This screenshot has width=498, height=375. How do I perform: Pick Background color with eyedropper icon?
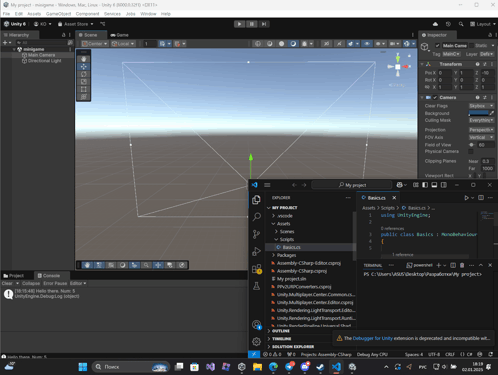click(x=492, y=113)
